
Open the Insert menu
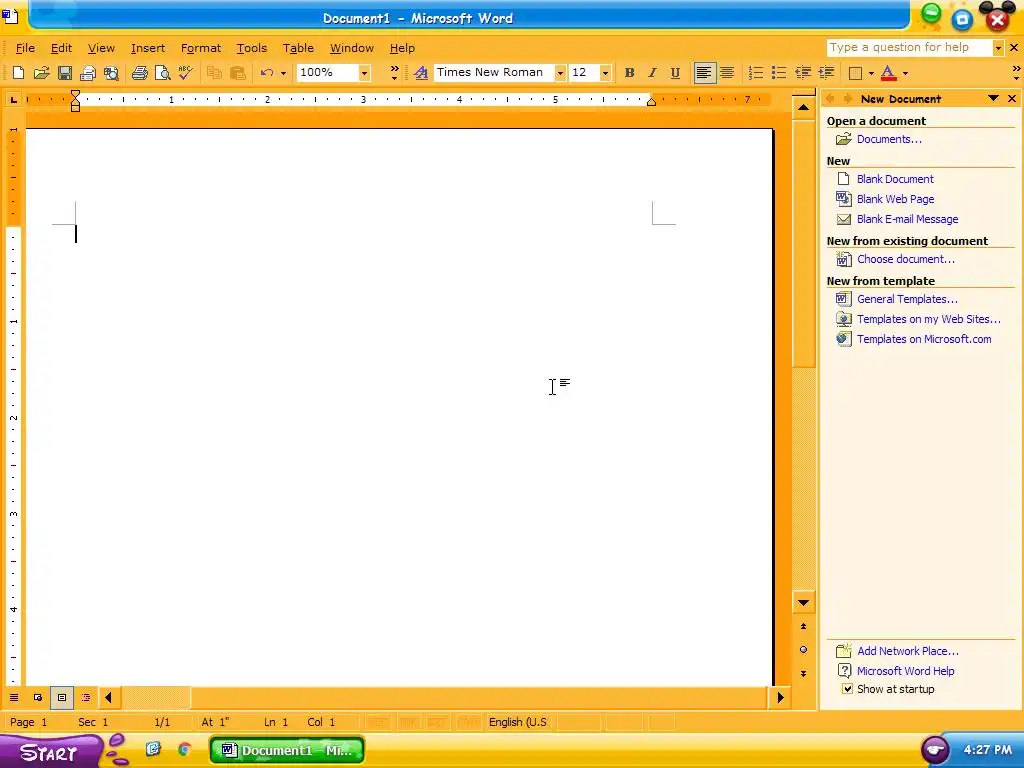[x=148, y=48]
